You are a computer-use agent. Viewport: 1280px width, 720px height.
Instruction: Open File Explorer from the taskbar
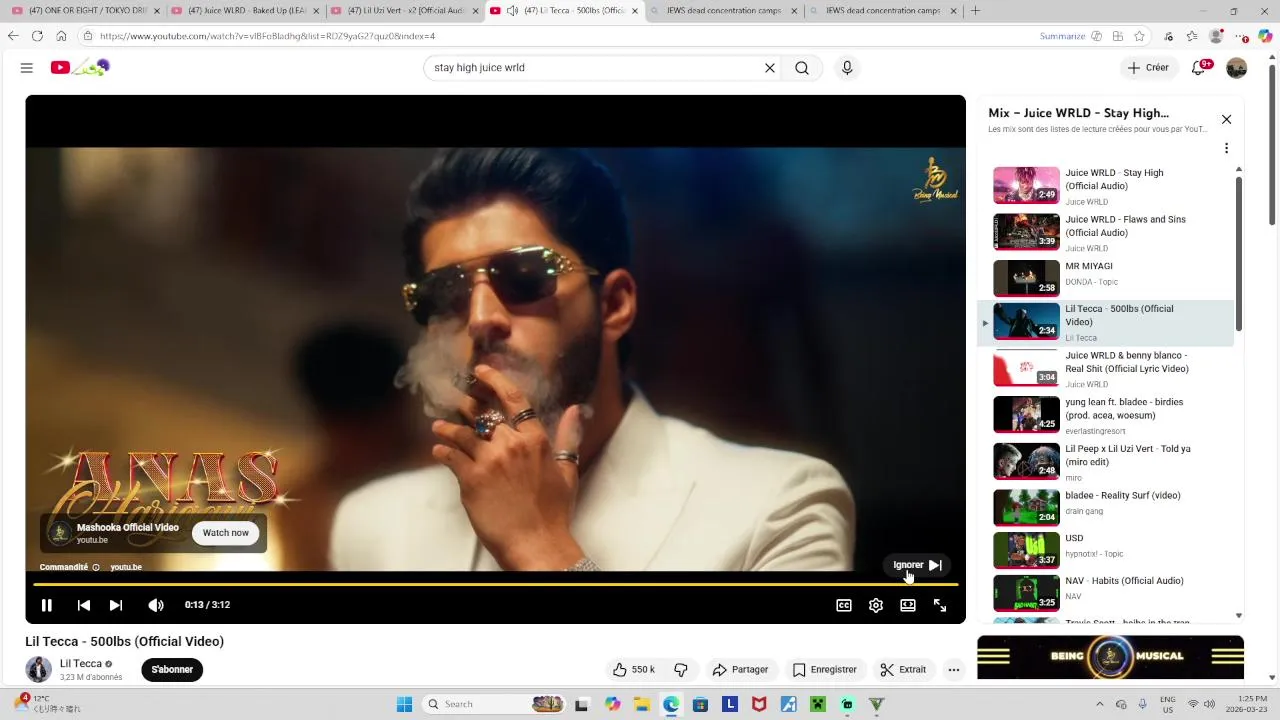coord(641,704)
